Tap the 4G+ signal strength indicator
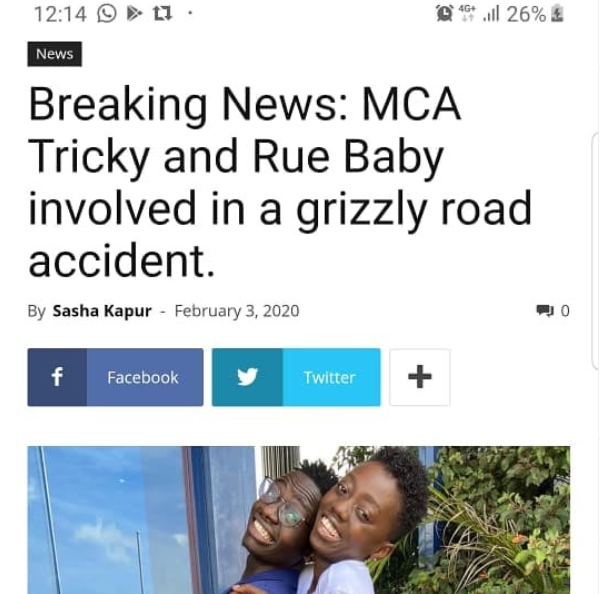 [x=478, y=13]
